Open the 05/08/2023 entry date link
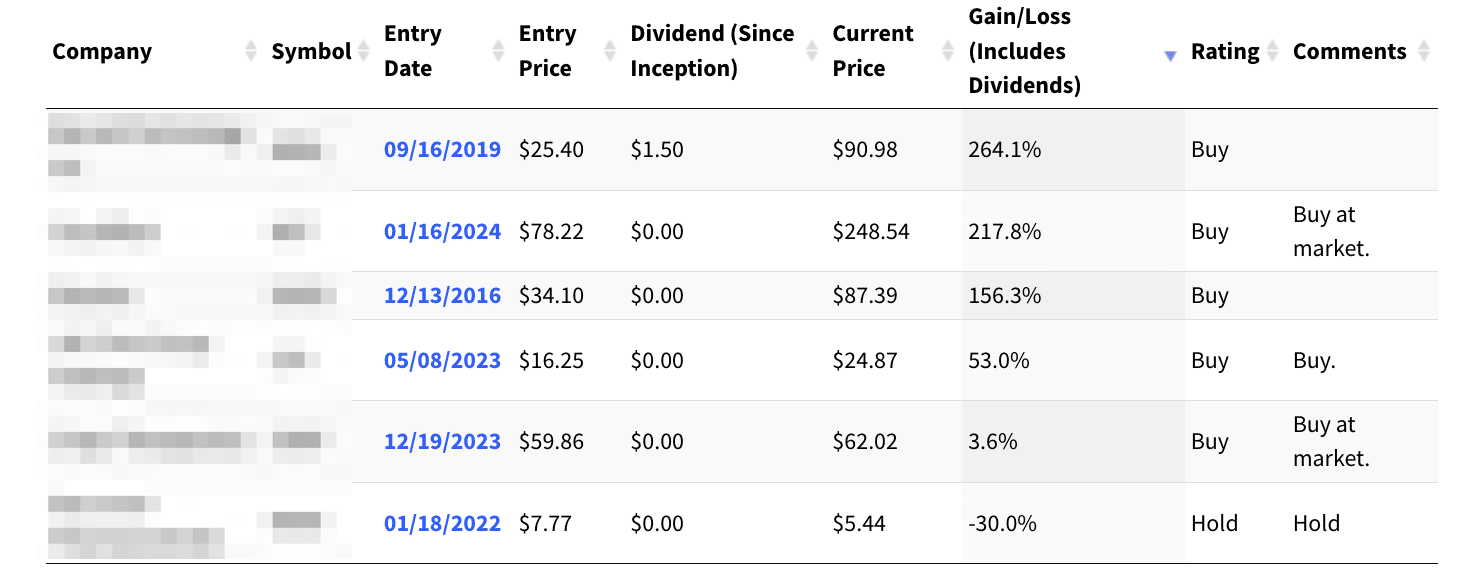Screen dimensions: 1475x580 [442, 361]
